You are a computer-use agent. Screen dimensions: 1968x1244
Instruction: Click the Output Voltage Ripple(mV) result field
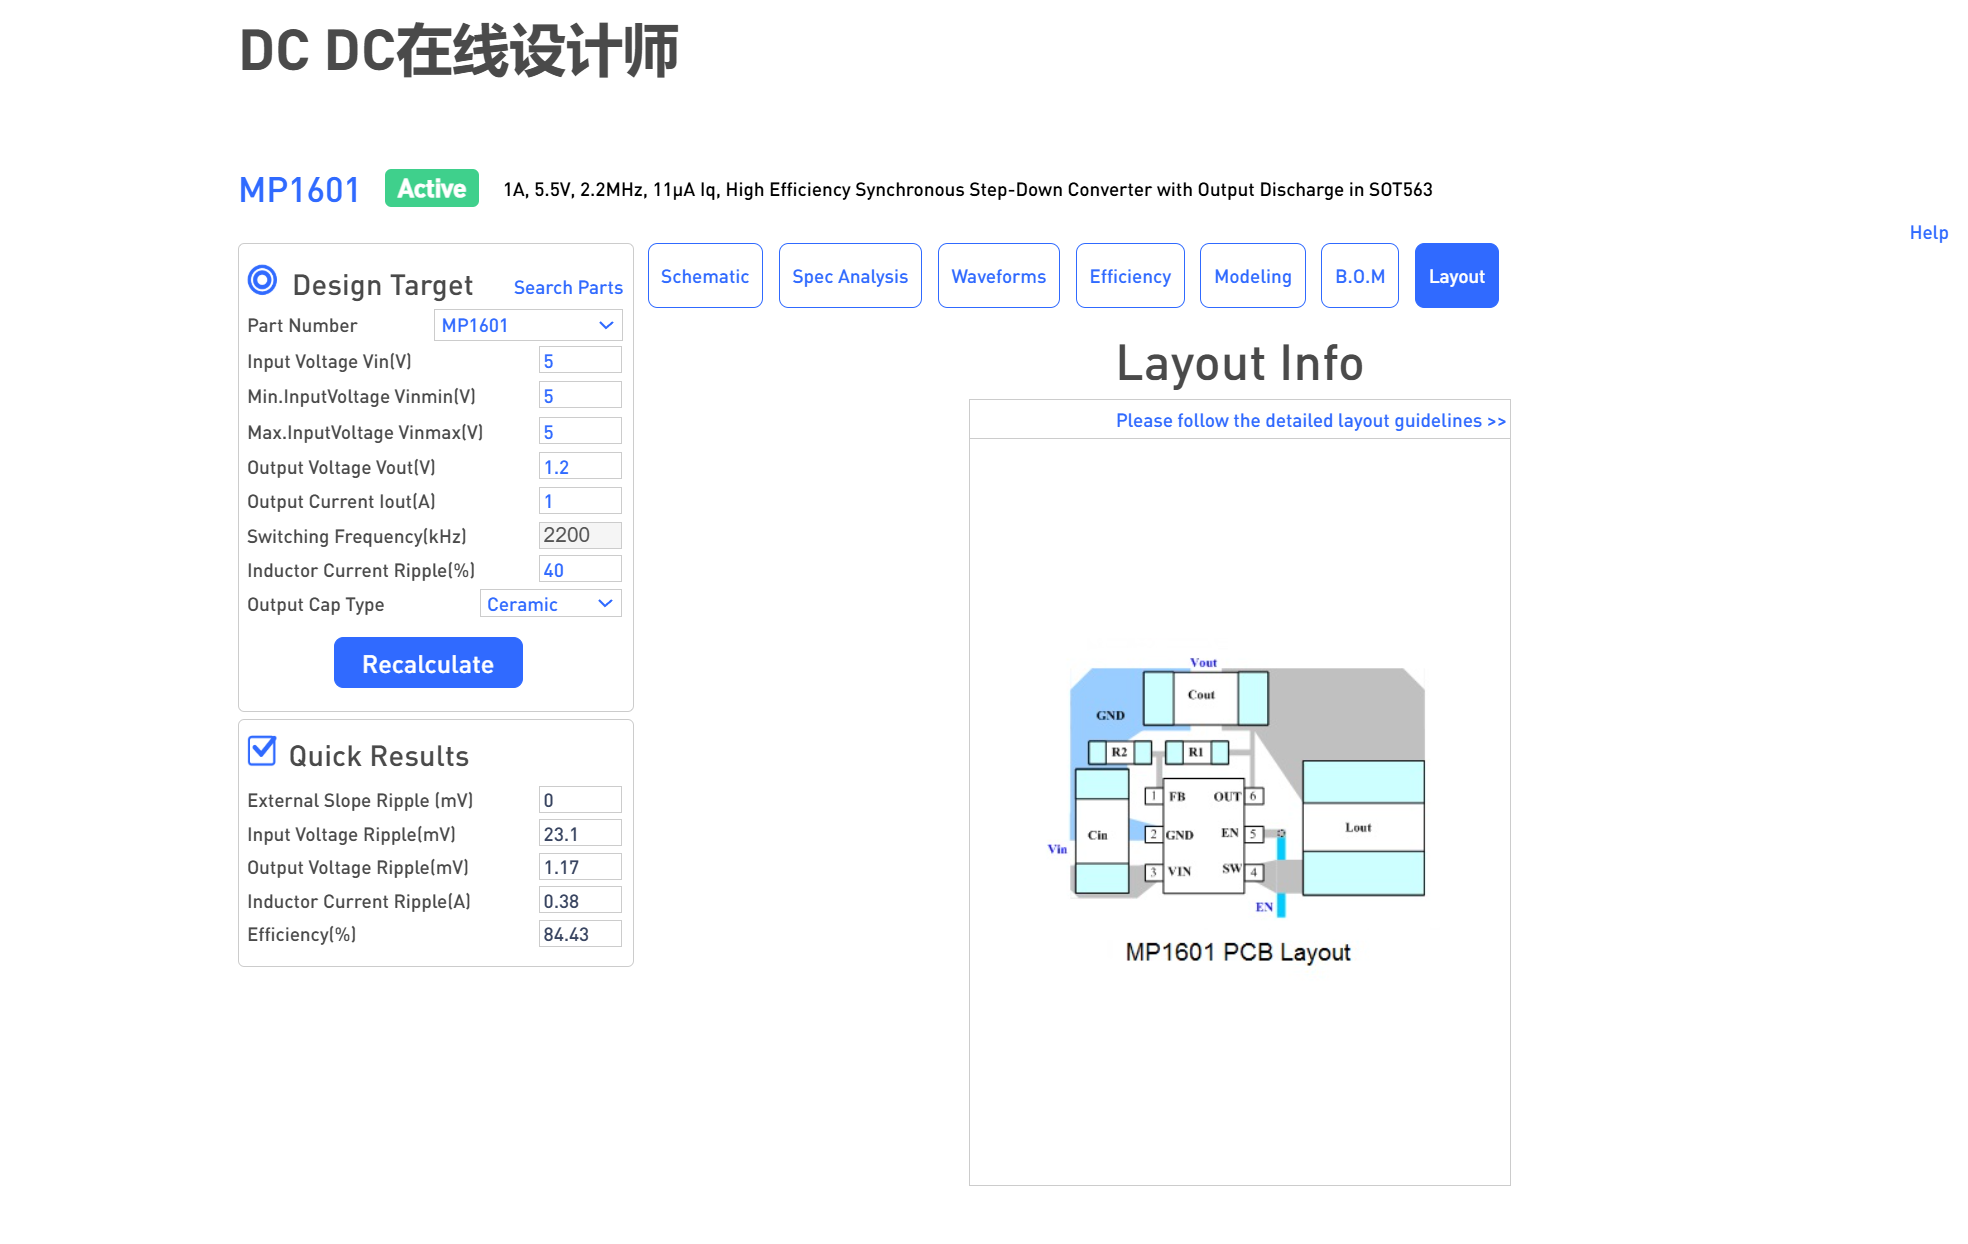pos(580,867)
